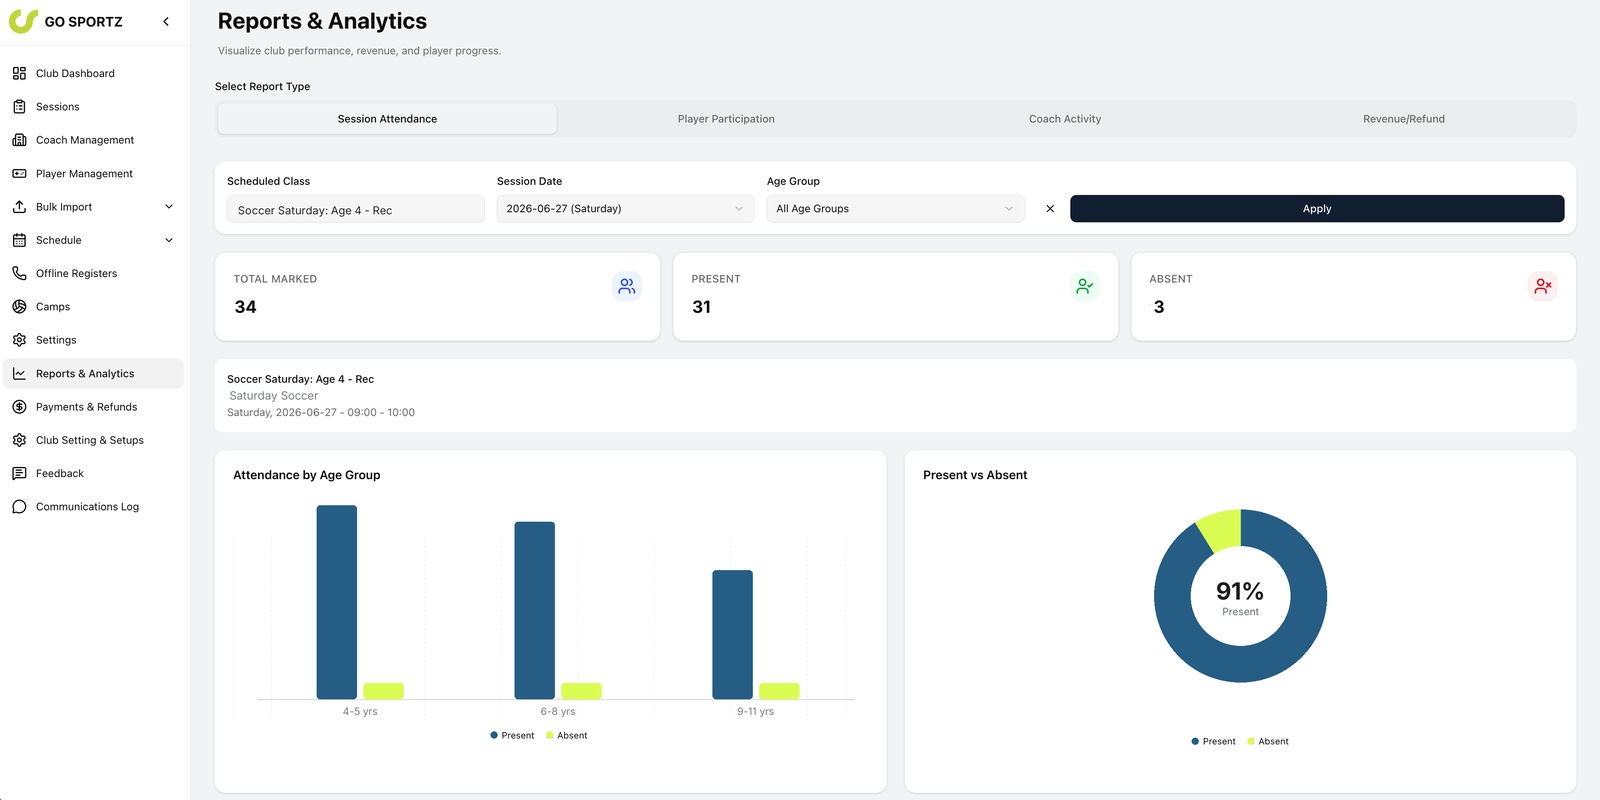This screenshot has width=1600, height=800.
Task: Click the Payments & Refunds dollar icon
Action: click(x=19, y=407)
